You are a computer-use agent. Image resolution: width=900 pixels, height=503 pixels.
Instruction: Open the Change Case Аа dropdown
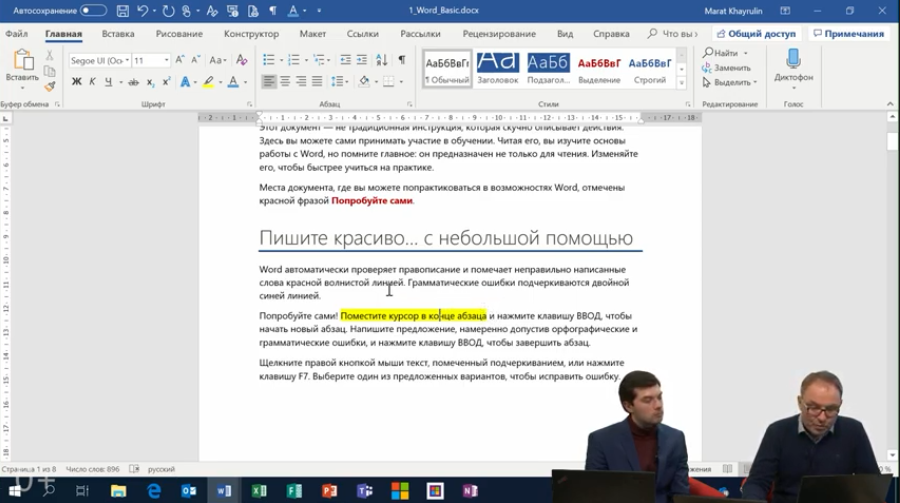pyautogui.click(x=218, y=60)
